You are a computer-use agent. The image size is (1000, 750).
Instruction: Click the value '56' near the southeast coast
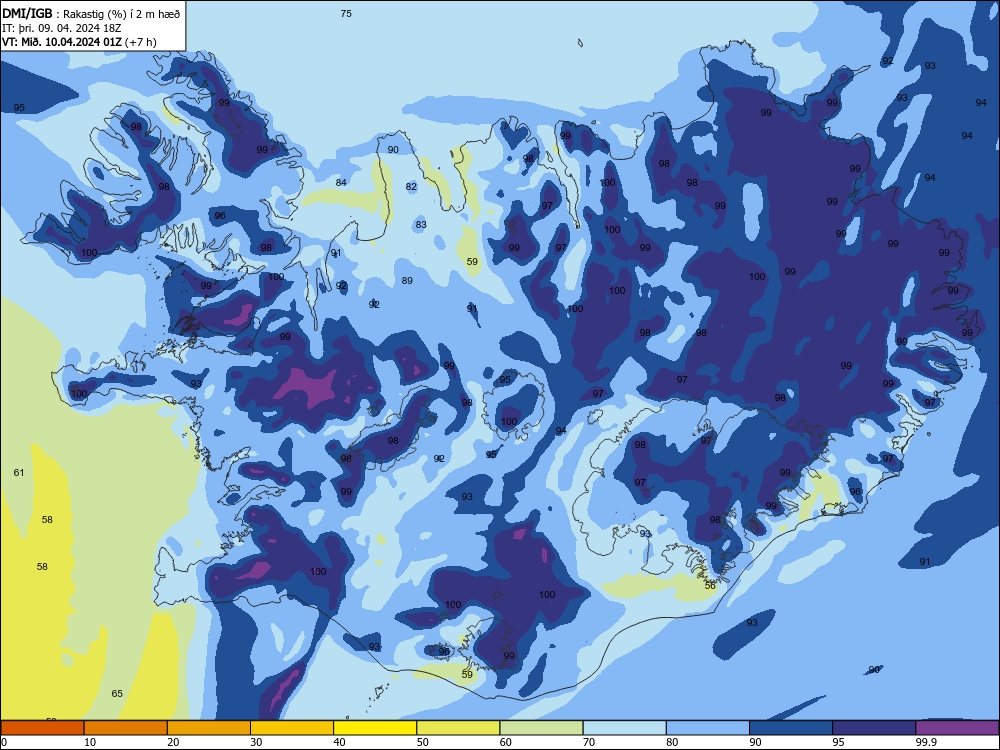coord(710,585)
